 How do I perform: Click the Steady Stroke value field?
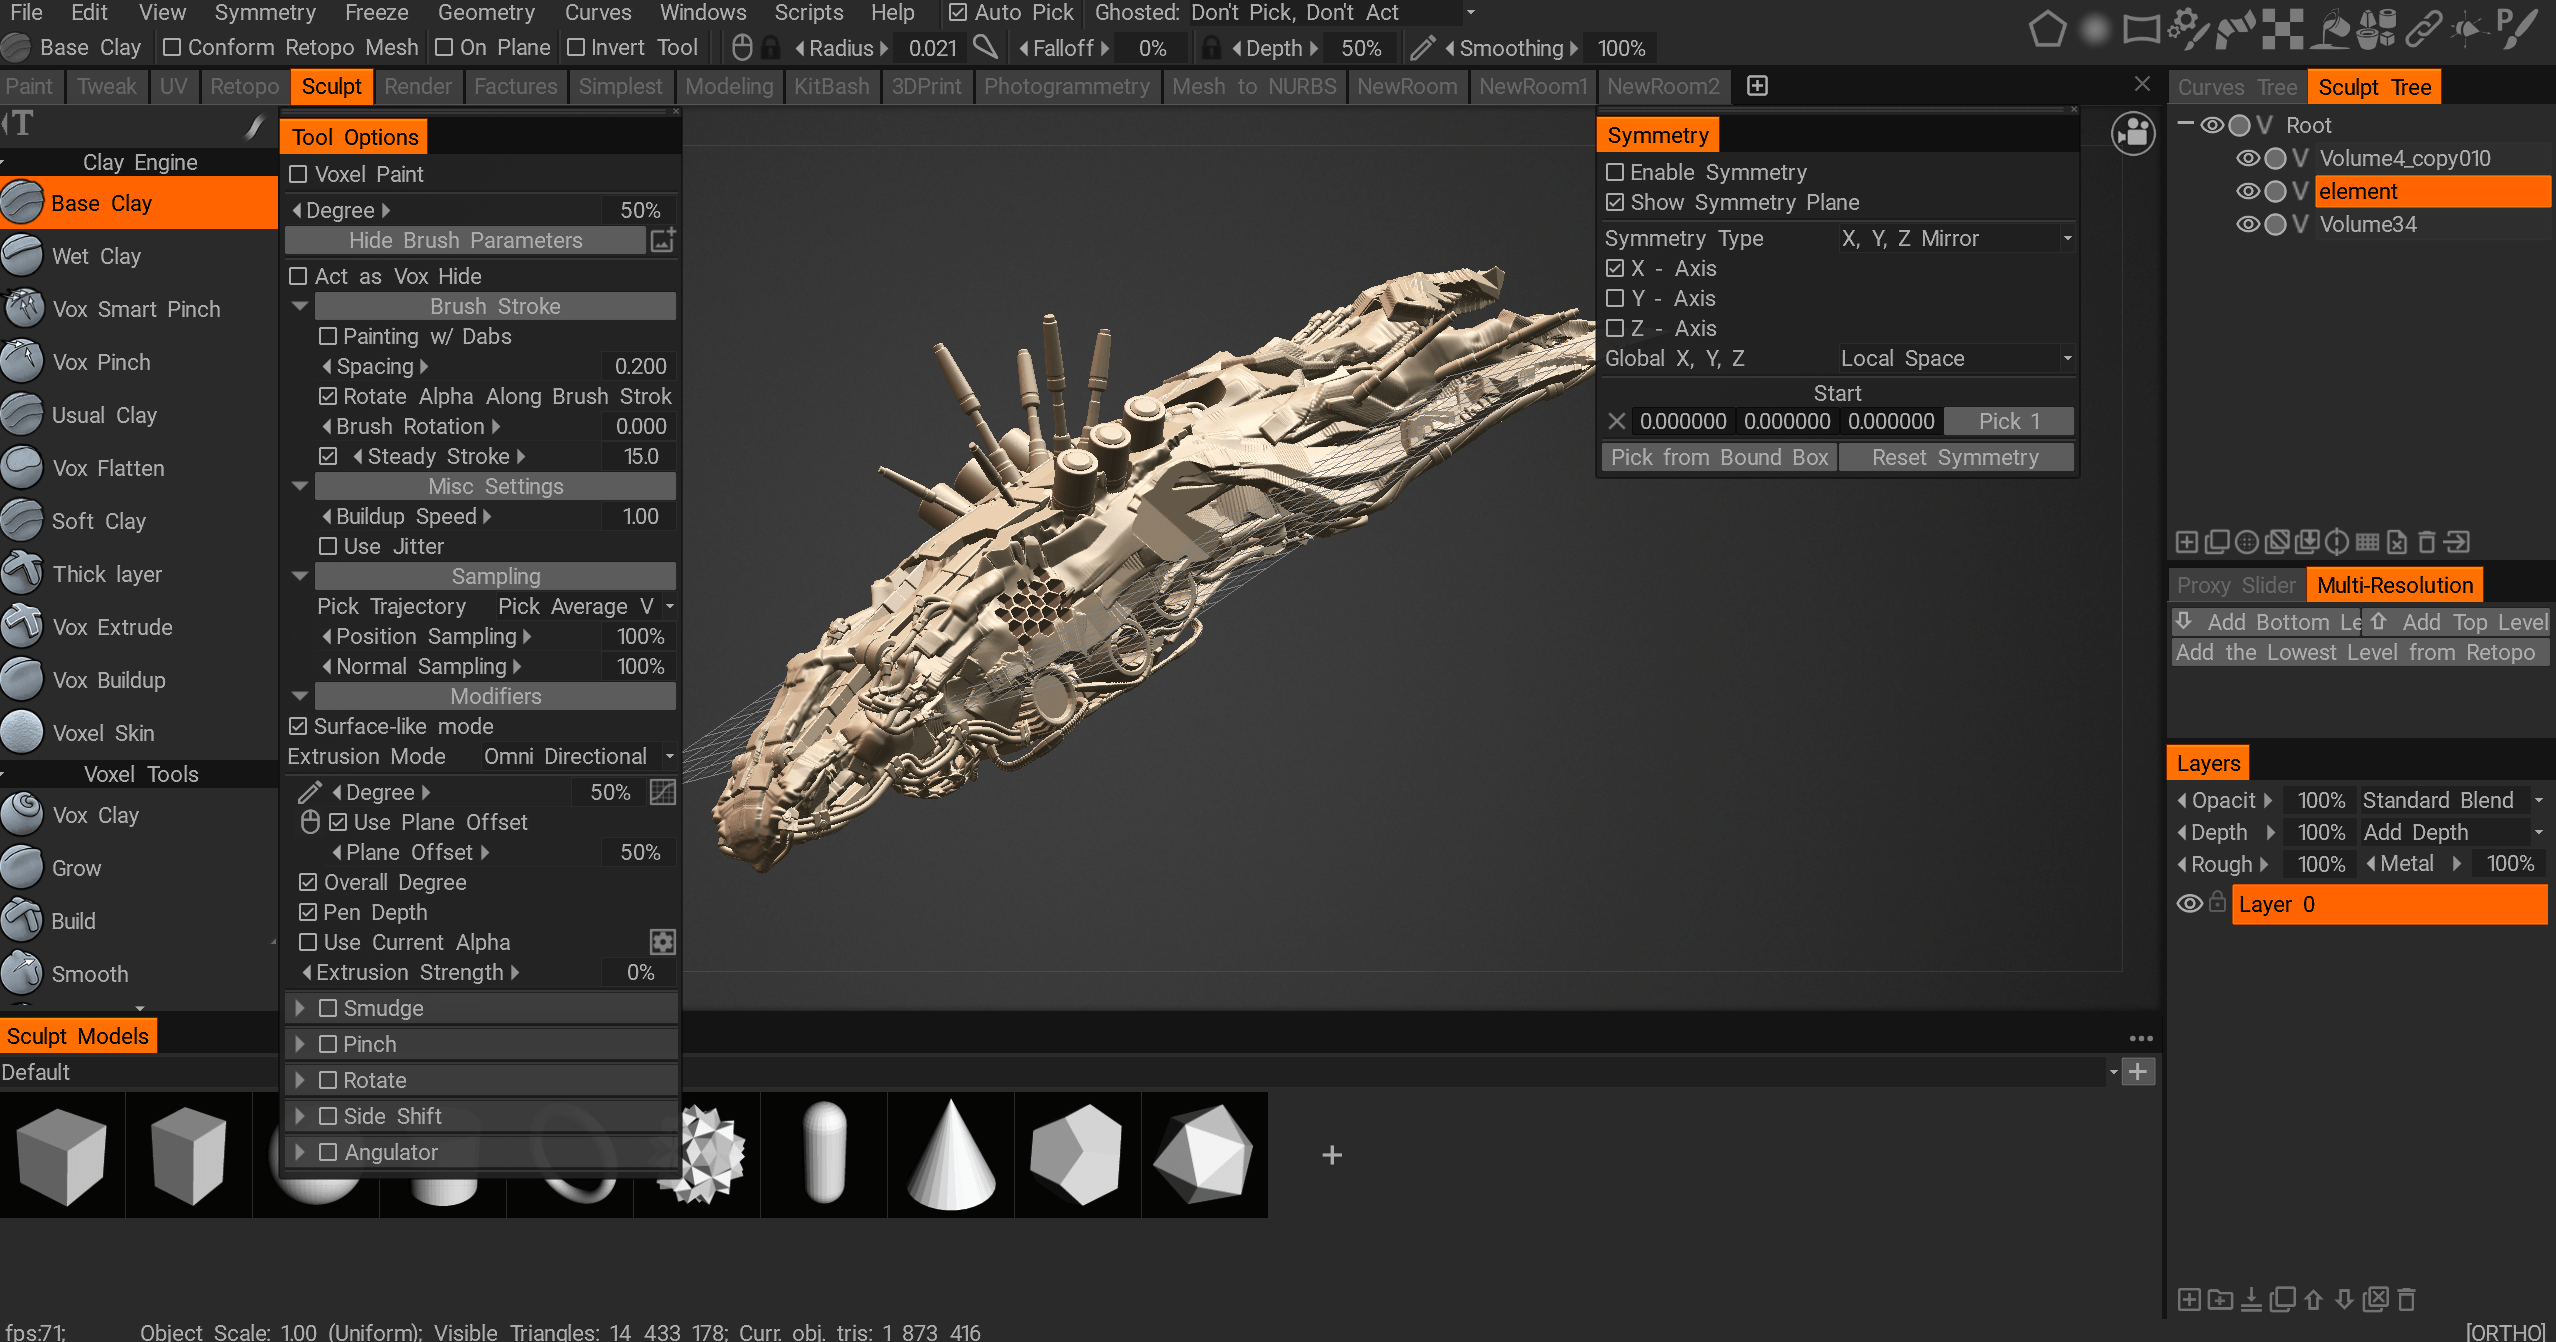point(640,456)
